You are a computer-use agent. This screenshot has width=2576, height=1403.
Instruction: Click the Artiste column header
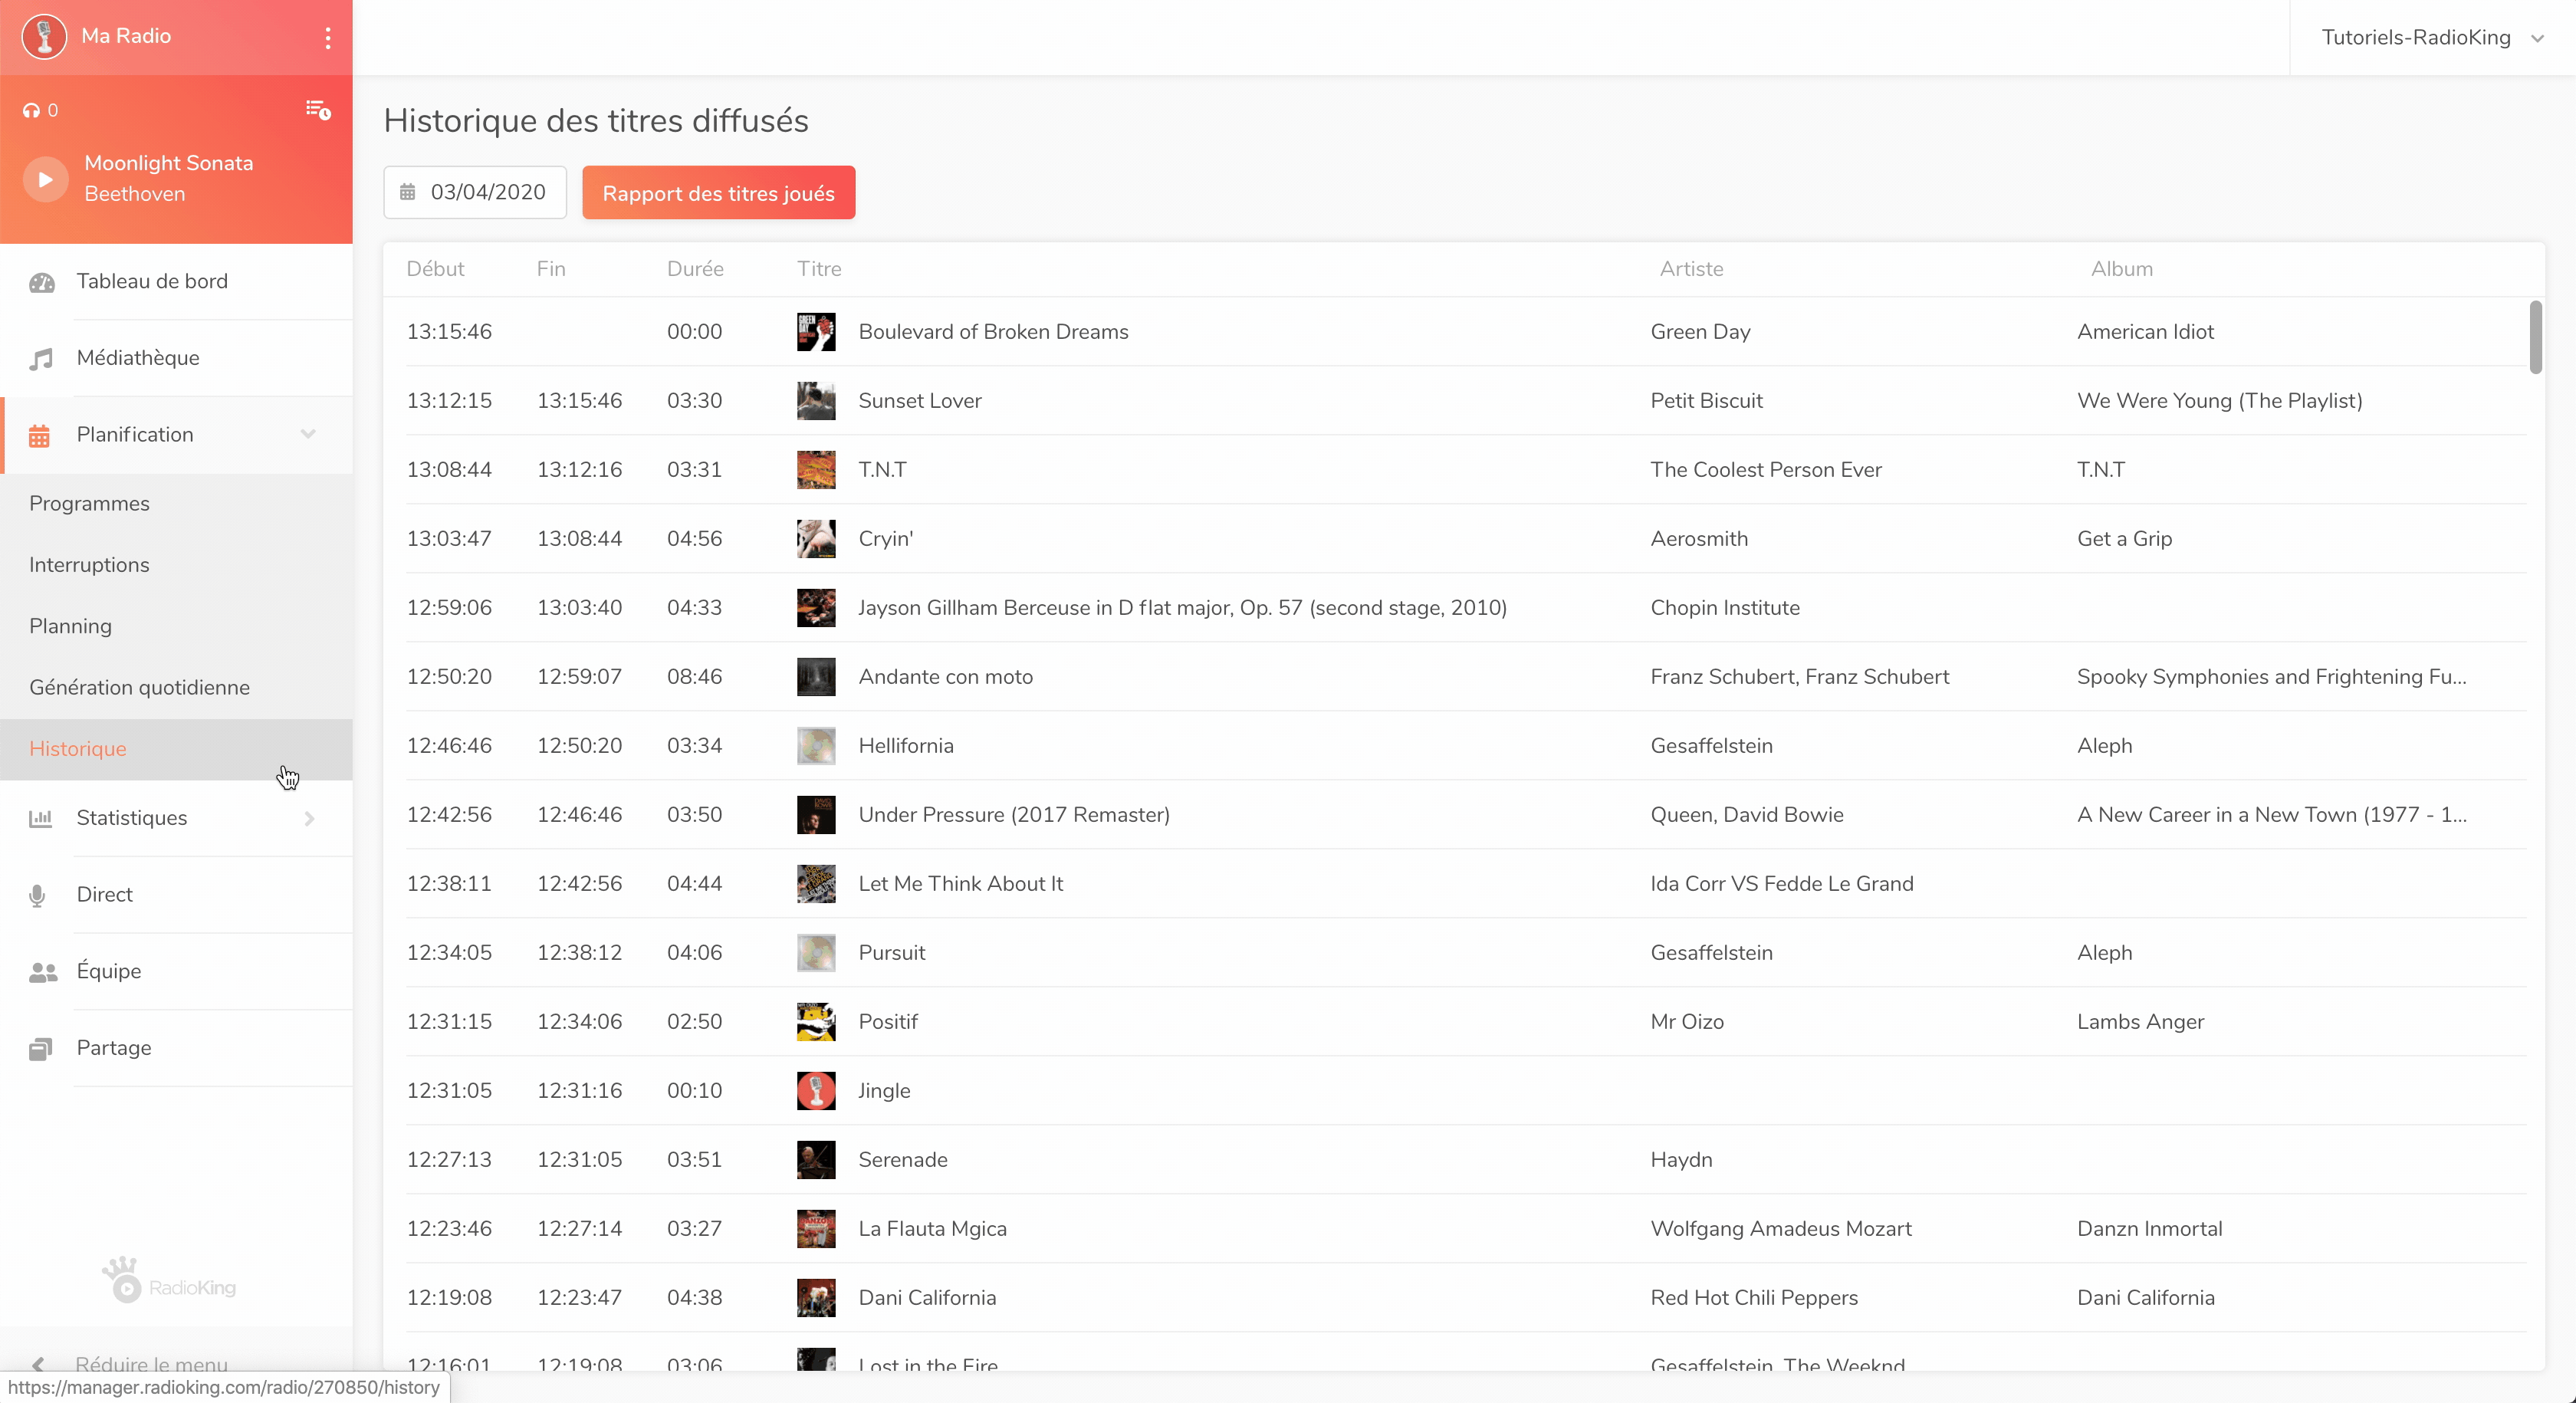click(1691, 269)
